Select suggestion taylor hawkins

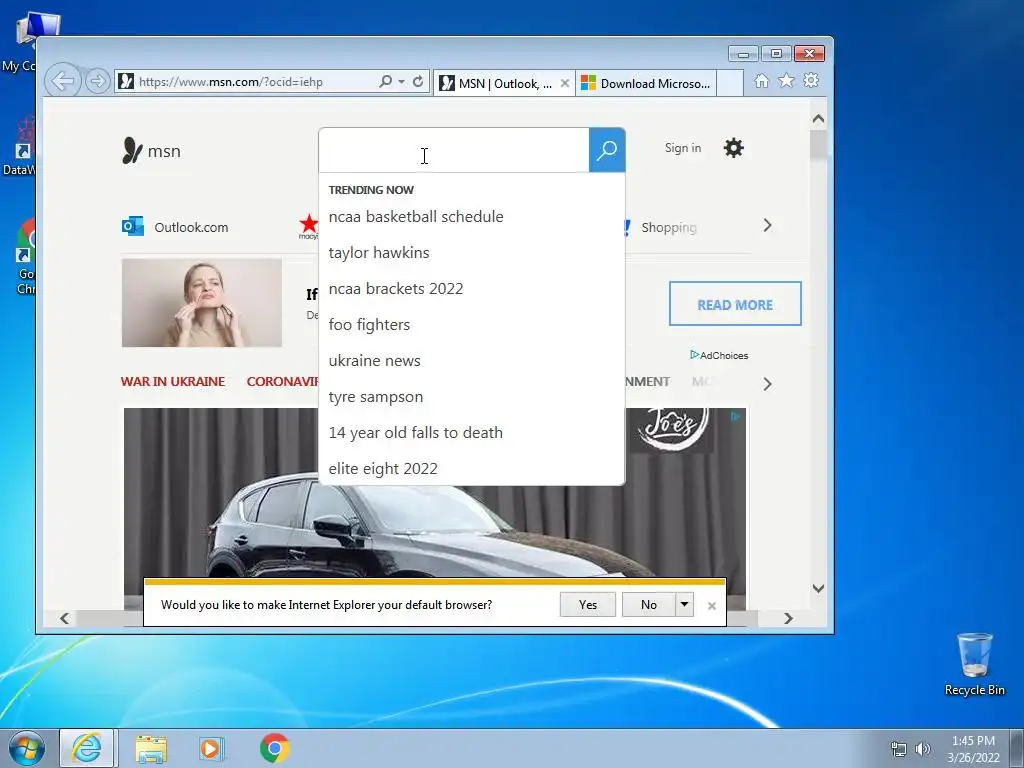click(x=379, y=253)
